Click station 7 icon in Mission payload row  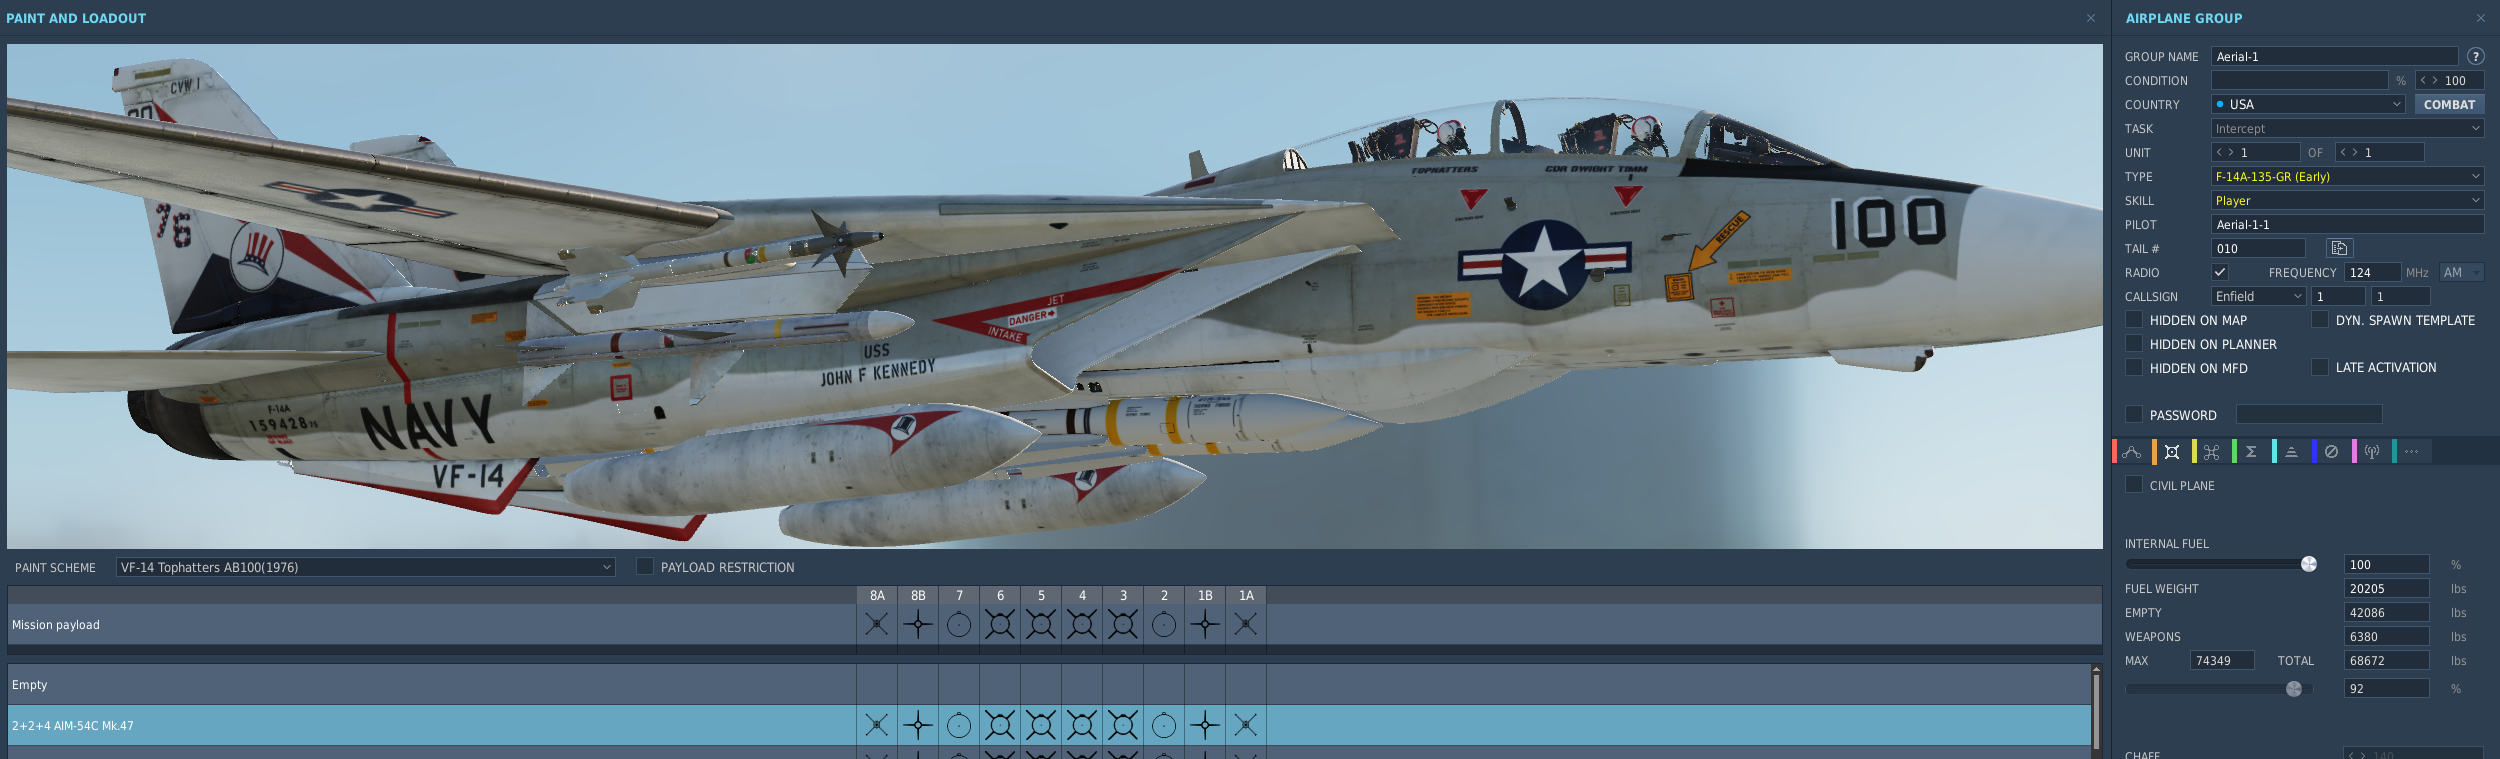[959, 625]
